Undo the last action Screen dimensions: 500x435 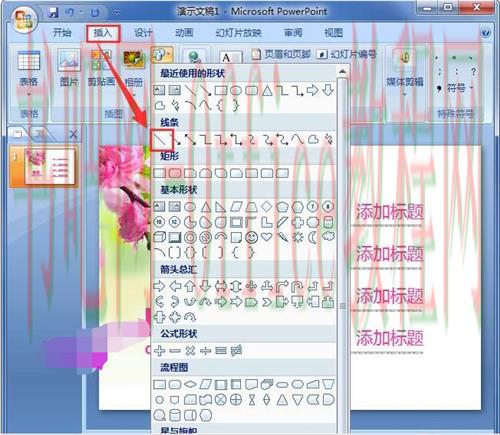pyautogui.click(x=70, y=13)
